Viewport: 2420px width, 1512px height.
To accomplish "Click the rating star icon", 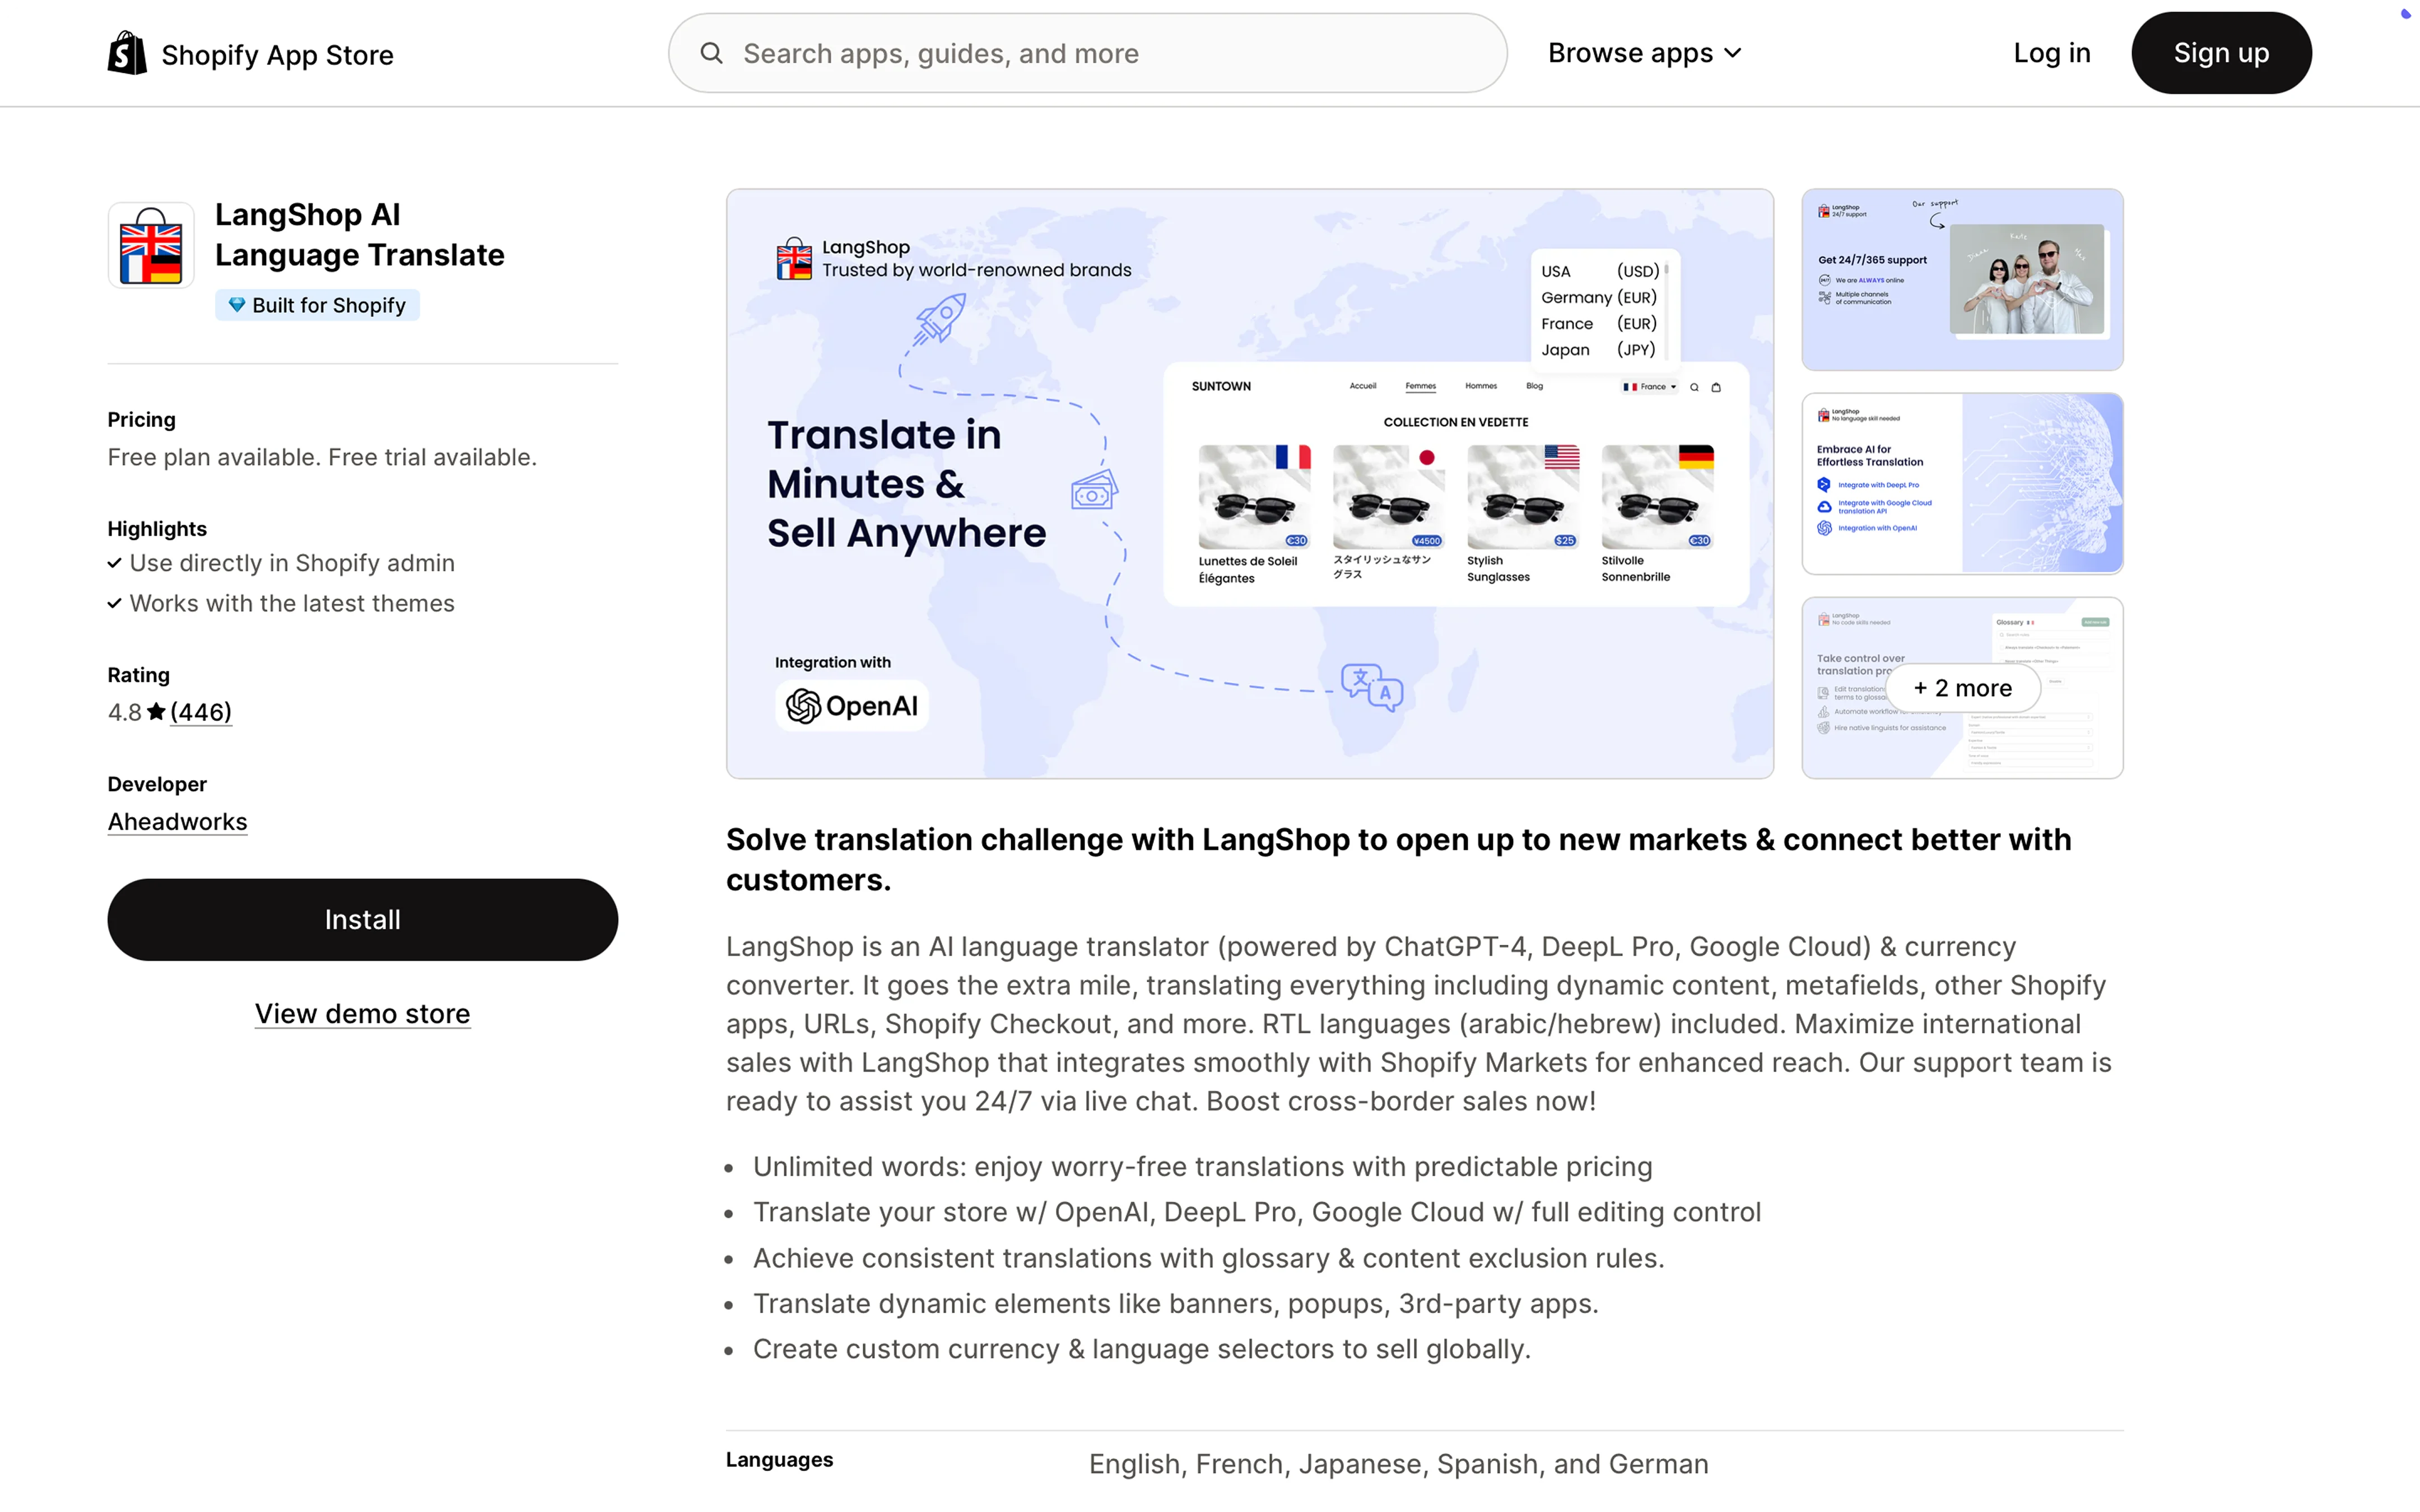I will coord(156,712).
